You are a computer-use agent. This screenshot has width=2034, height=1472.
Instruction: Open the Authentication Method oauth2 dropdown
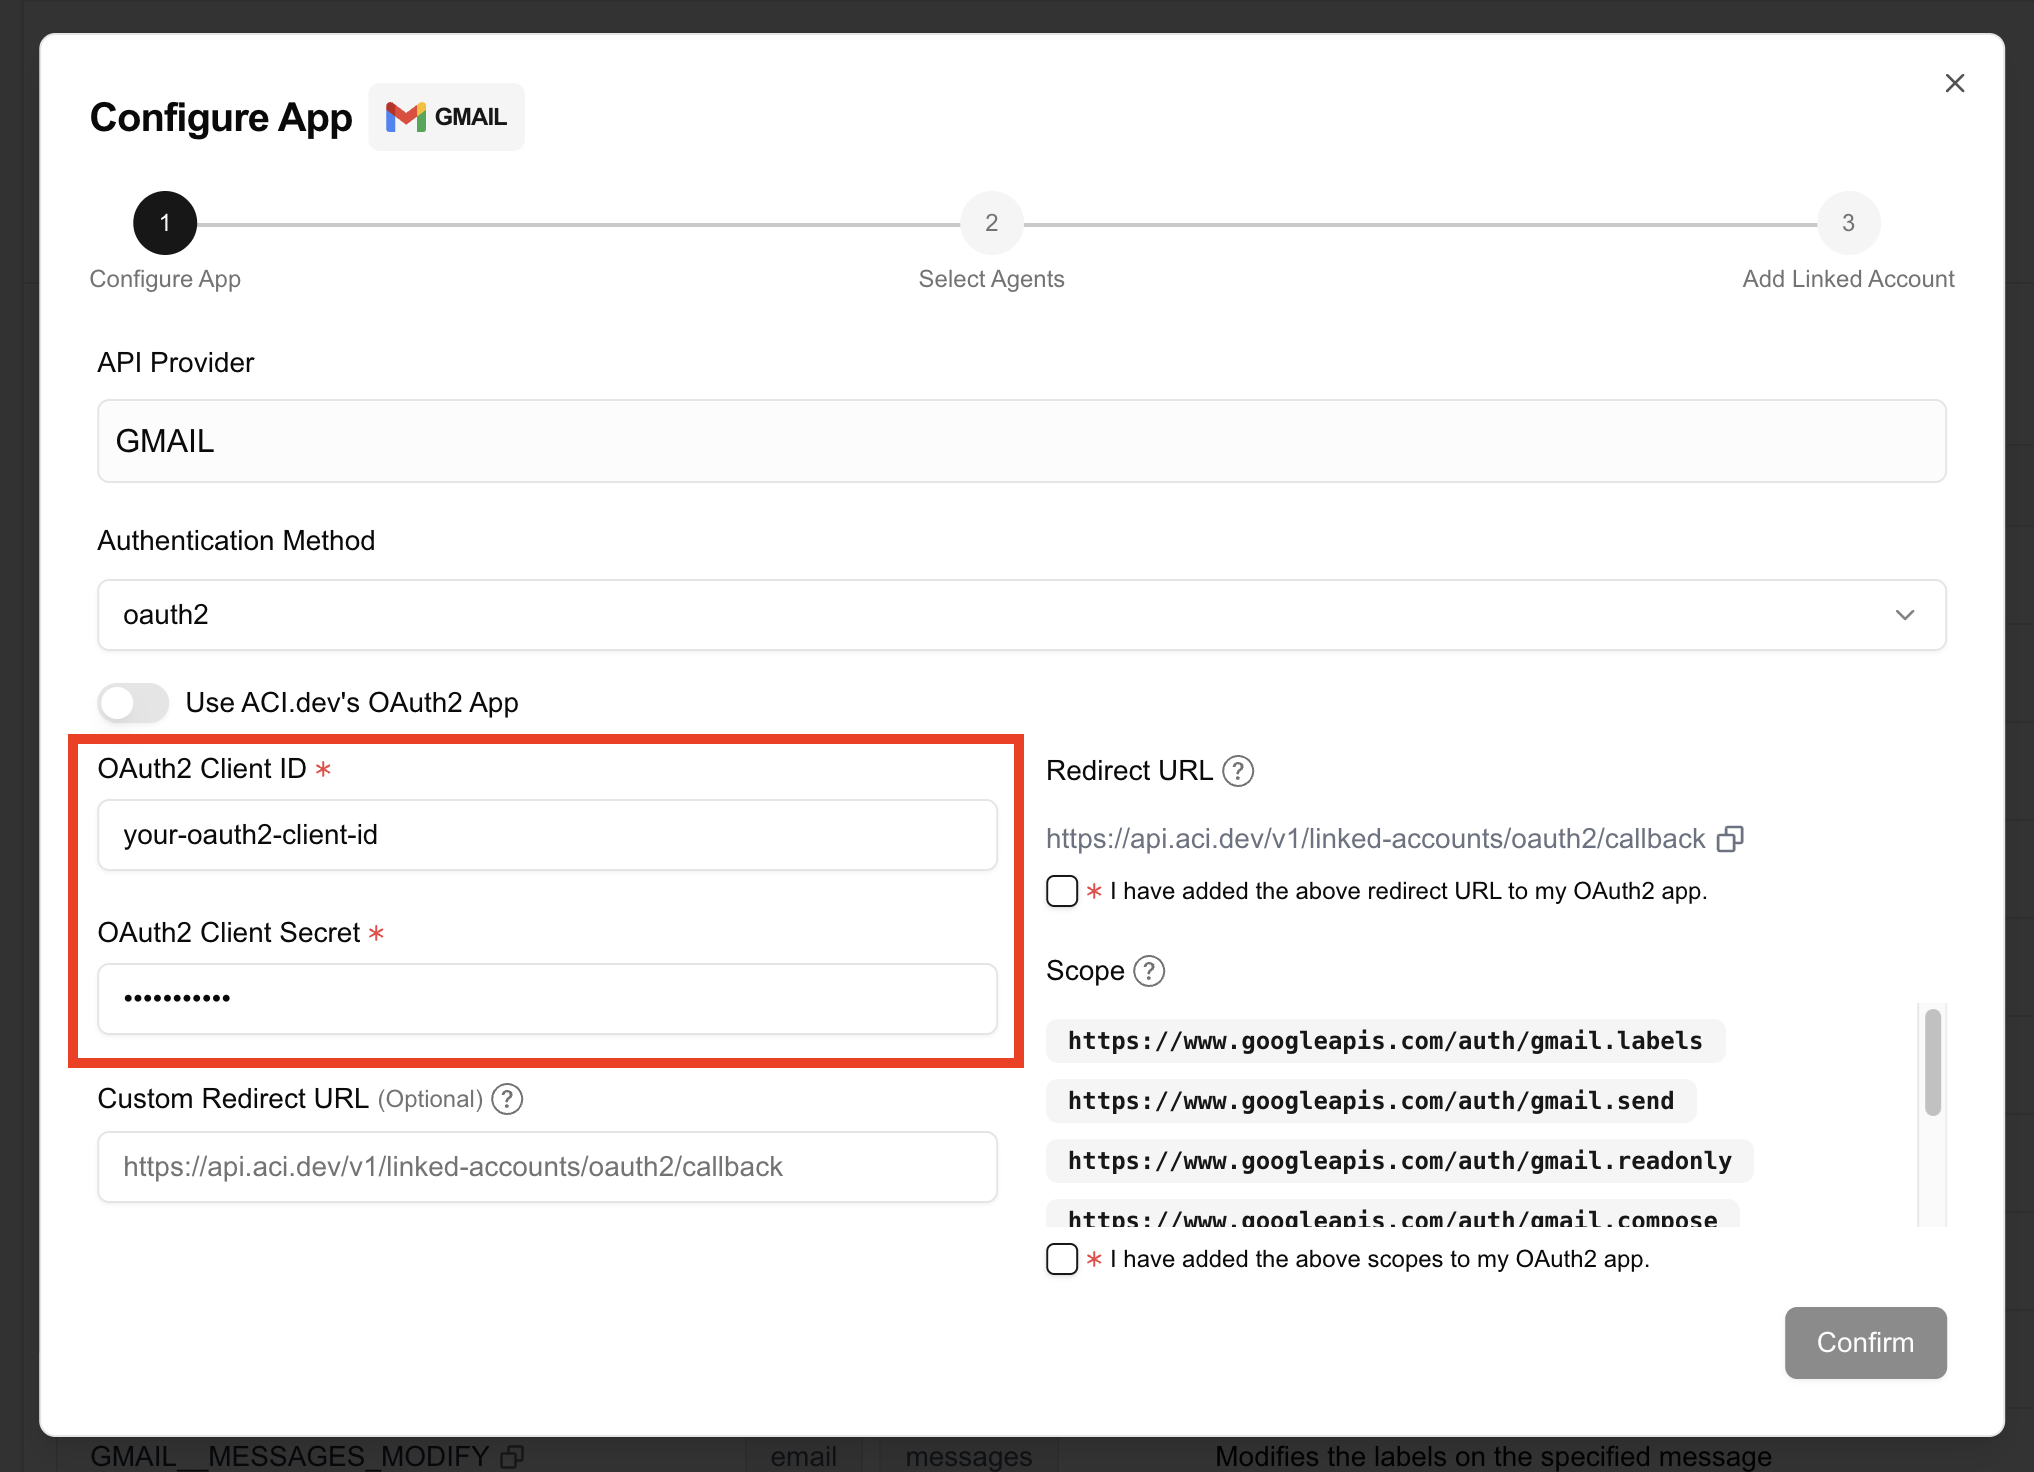[1020, 615]
